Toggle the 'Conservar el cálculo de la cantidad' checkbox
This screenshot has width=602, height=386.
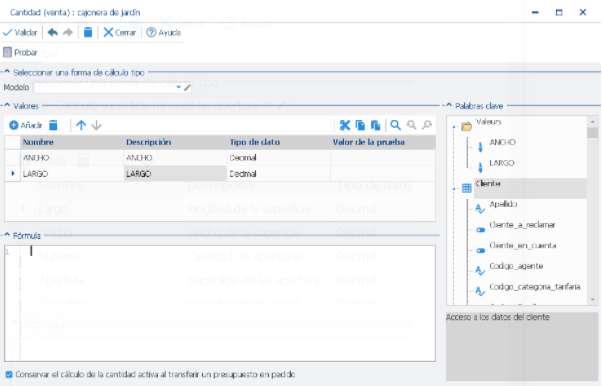coord(9,374)
